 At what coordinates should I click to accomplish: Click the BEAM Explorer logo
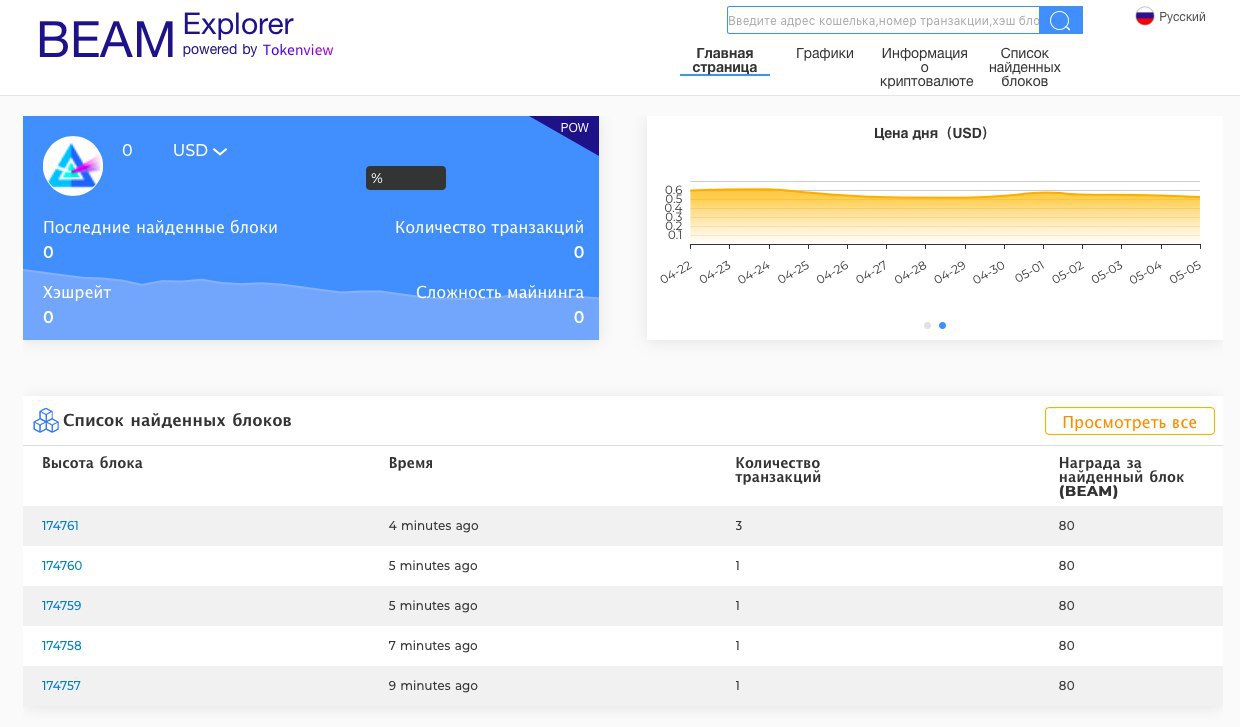pyautogui.click(x=186, y=36)
